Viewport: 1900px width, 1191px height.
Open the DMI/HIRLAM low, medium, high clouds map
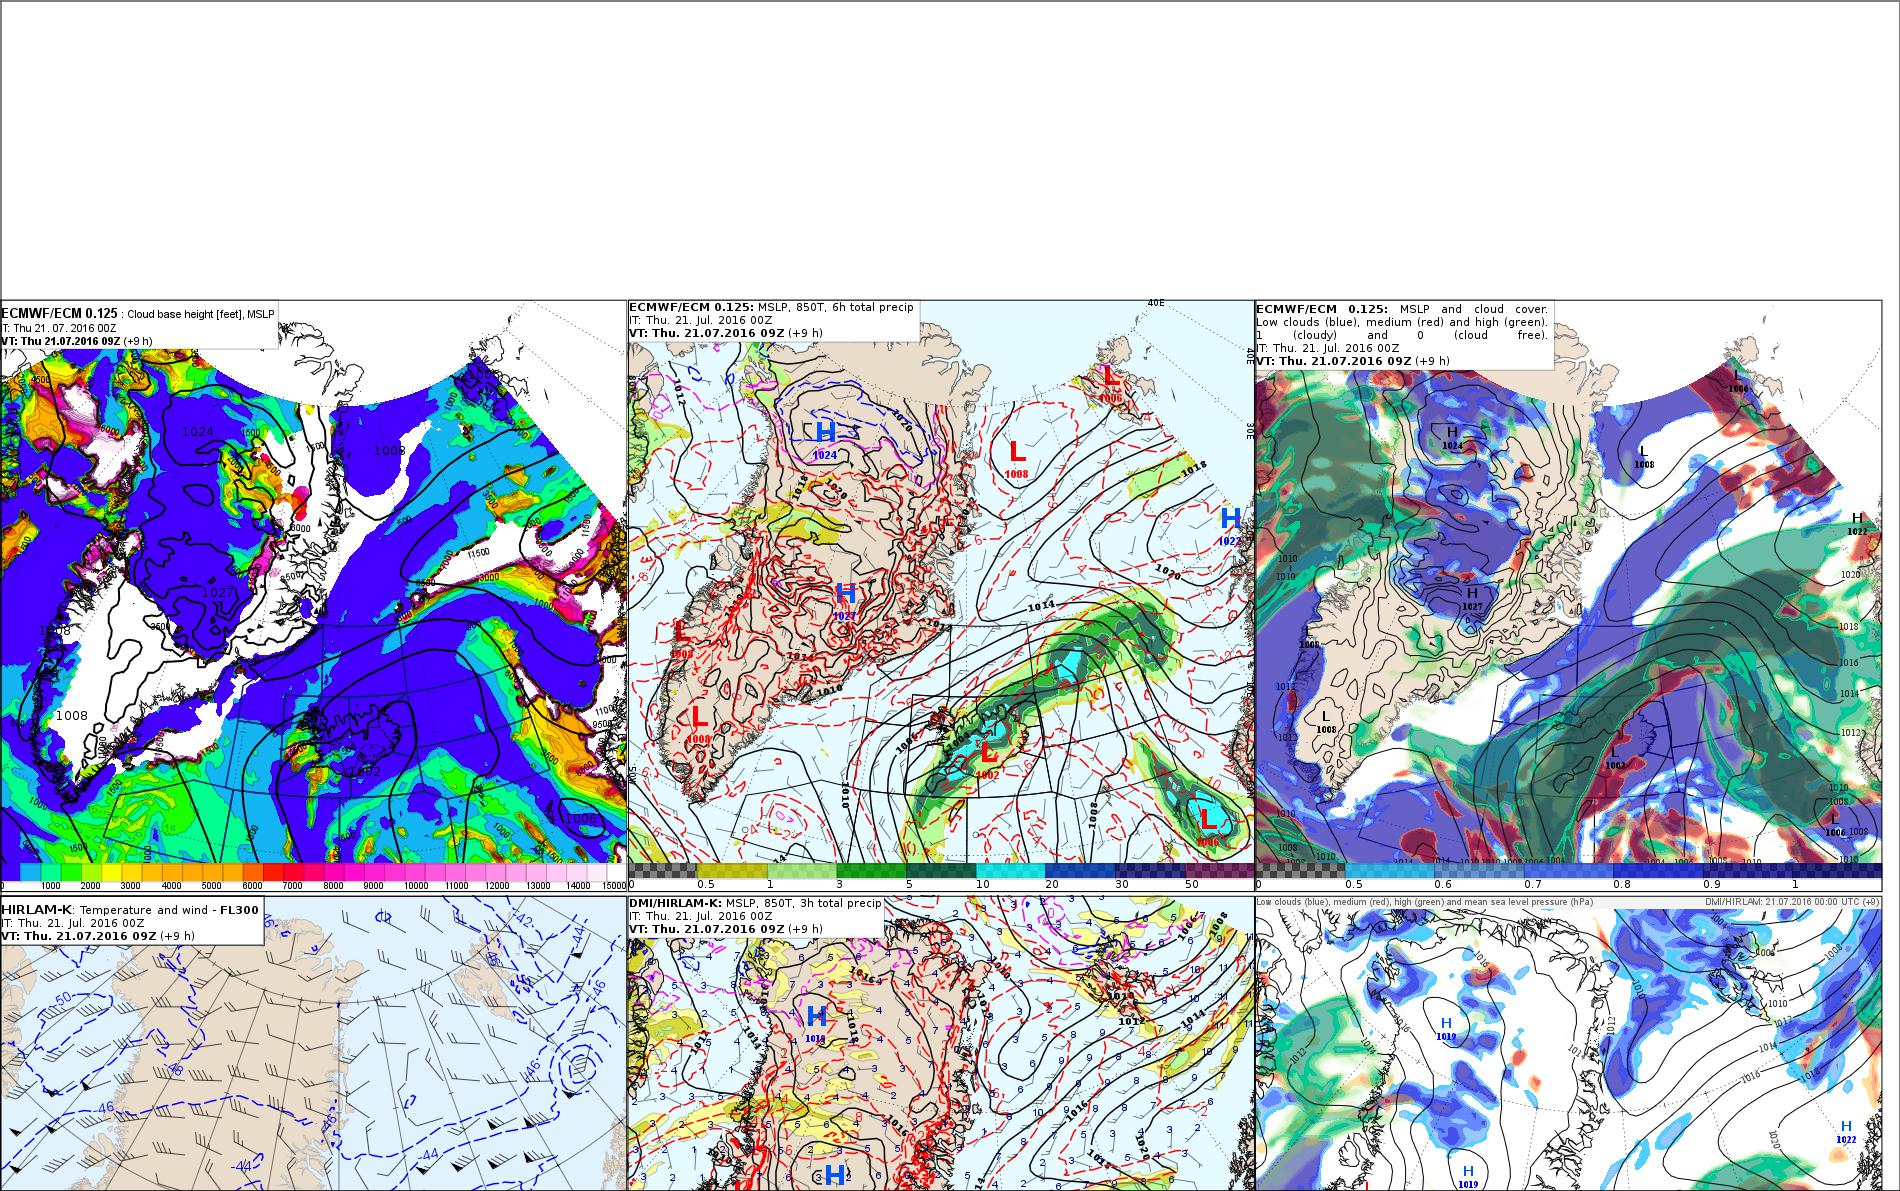click(x=1568, y=1043)
